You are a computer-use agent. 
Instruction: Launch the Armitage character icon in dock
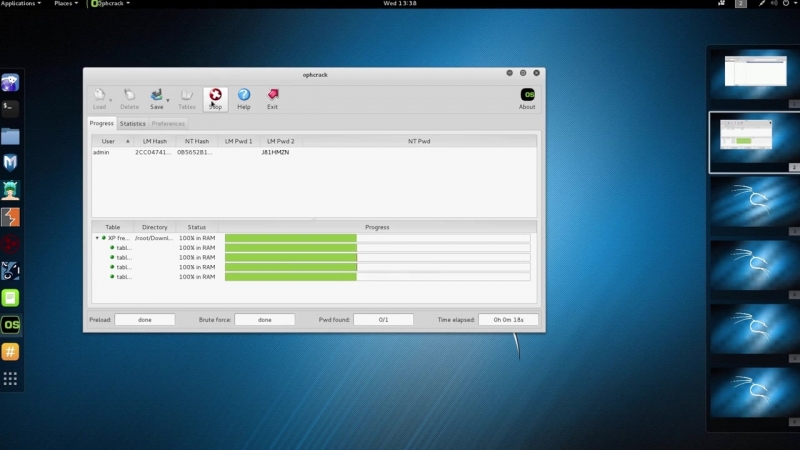point(10,190)
